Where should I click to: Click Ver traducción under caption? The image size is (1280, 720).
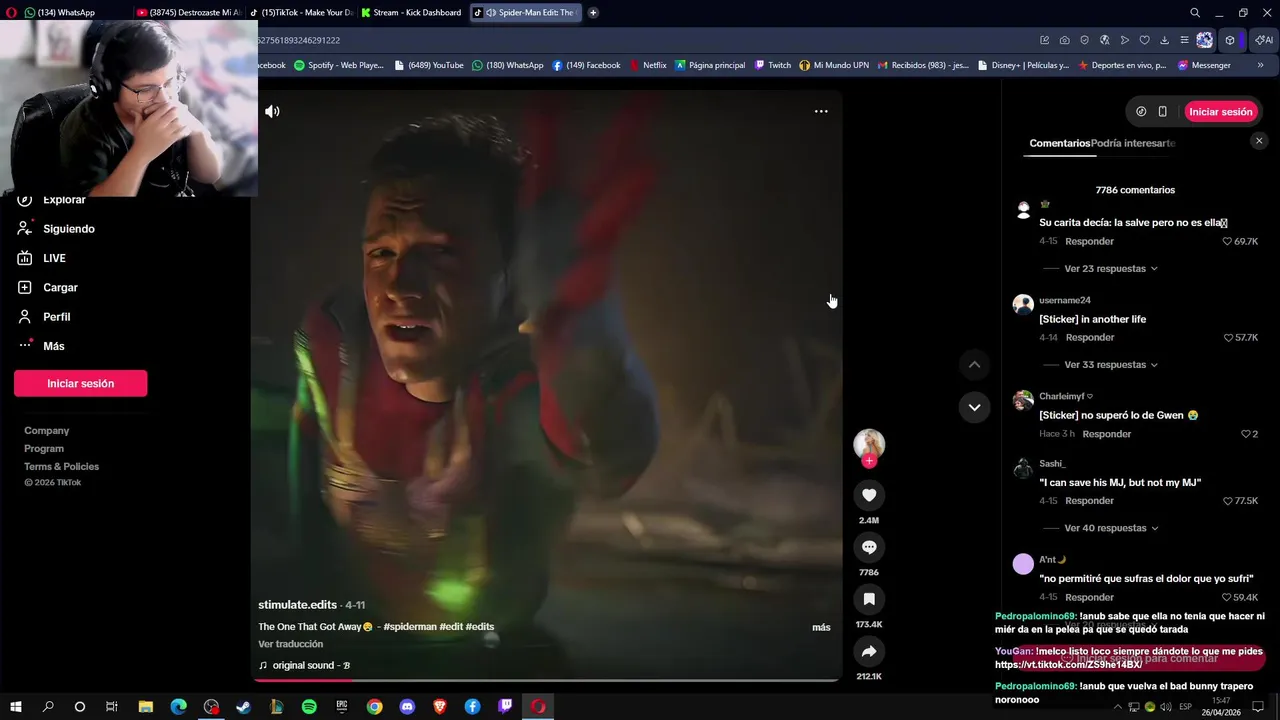[290, 644]
